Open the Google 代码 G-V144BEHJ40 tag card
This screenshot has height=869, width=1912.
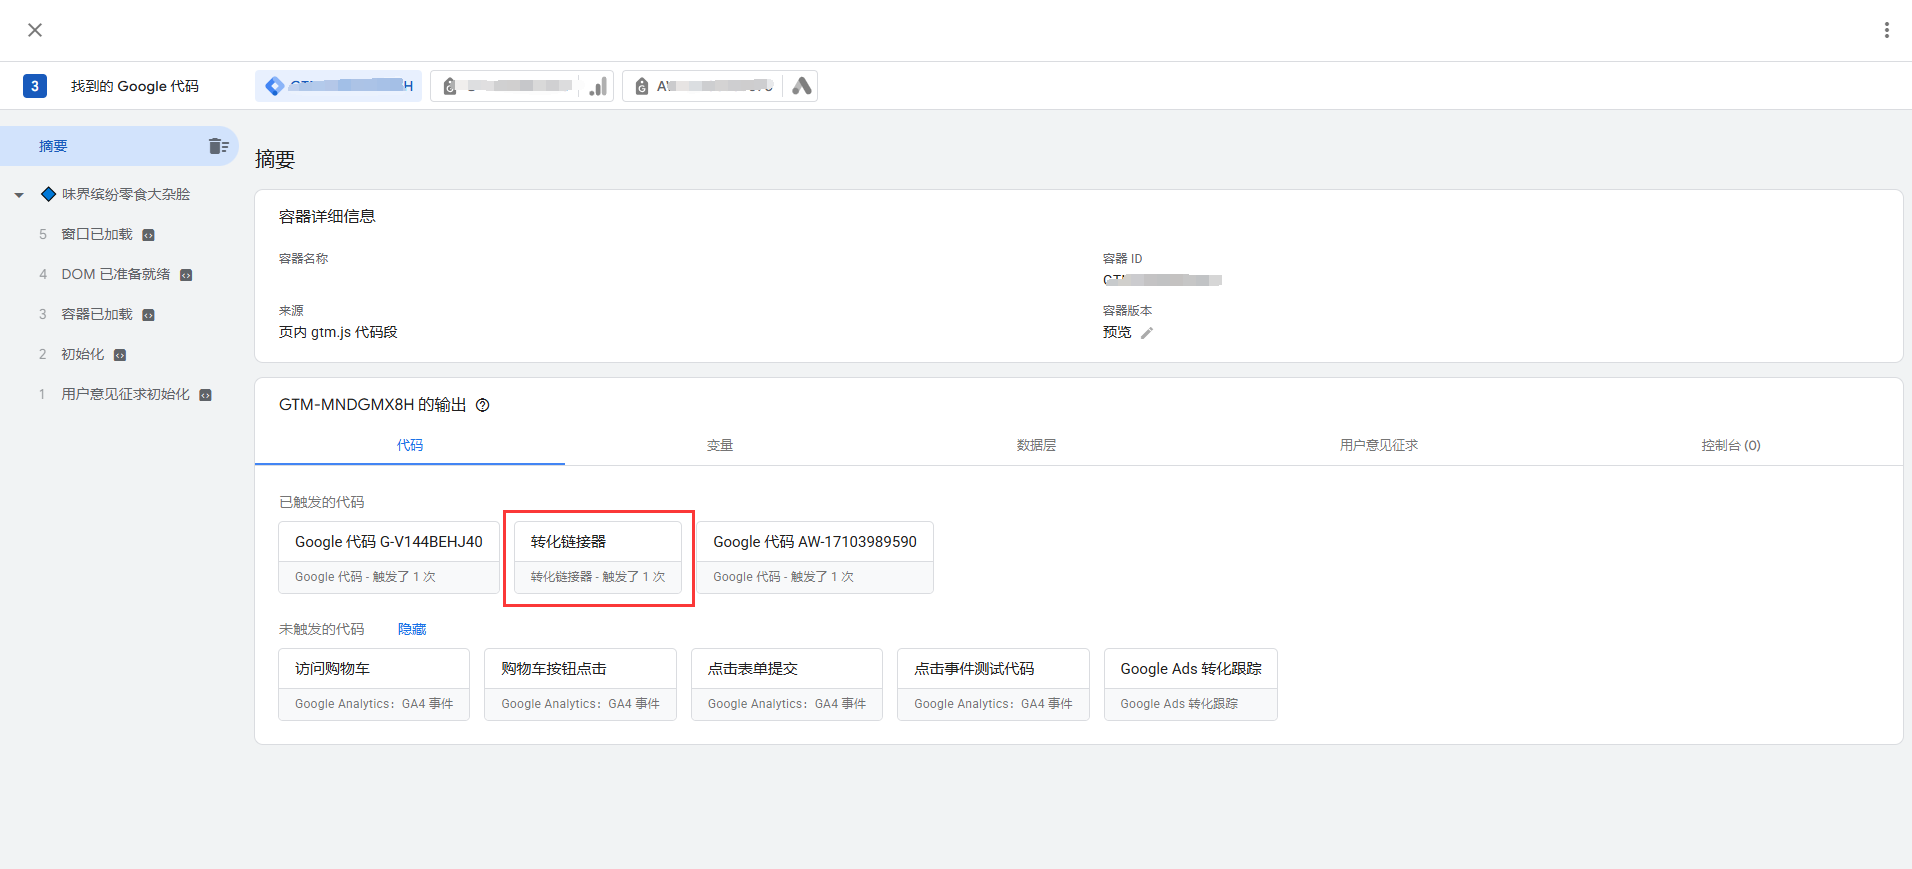pyautogui.click(x=388, y=557)
